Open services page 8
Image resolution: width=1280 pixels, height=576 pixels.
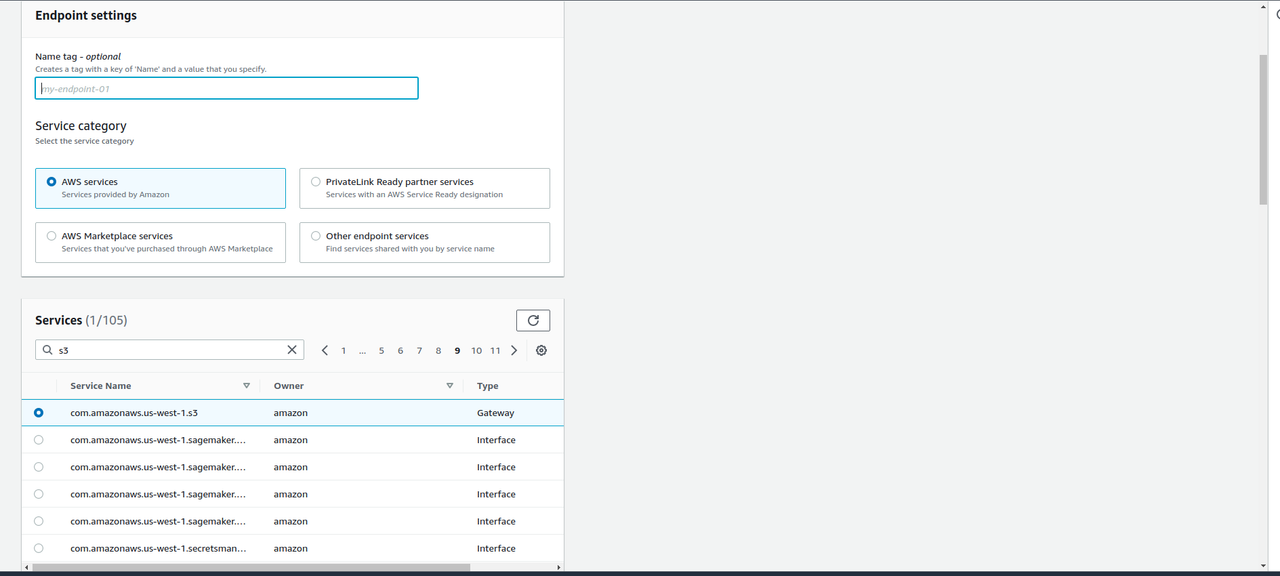pos(438,350)
